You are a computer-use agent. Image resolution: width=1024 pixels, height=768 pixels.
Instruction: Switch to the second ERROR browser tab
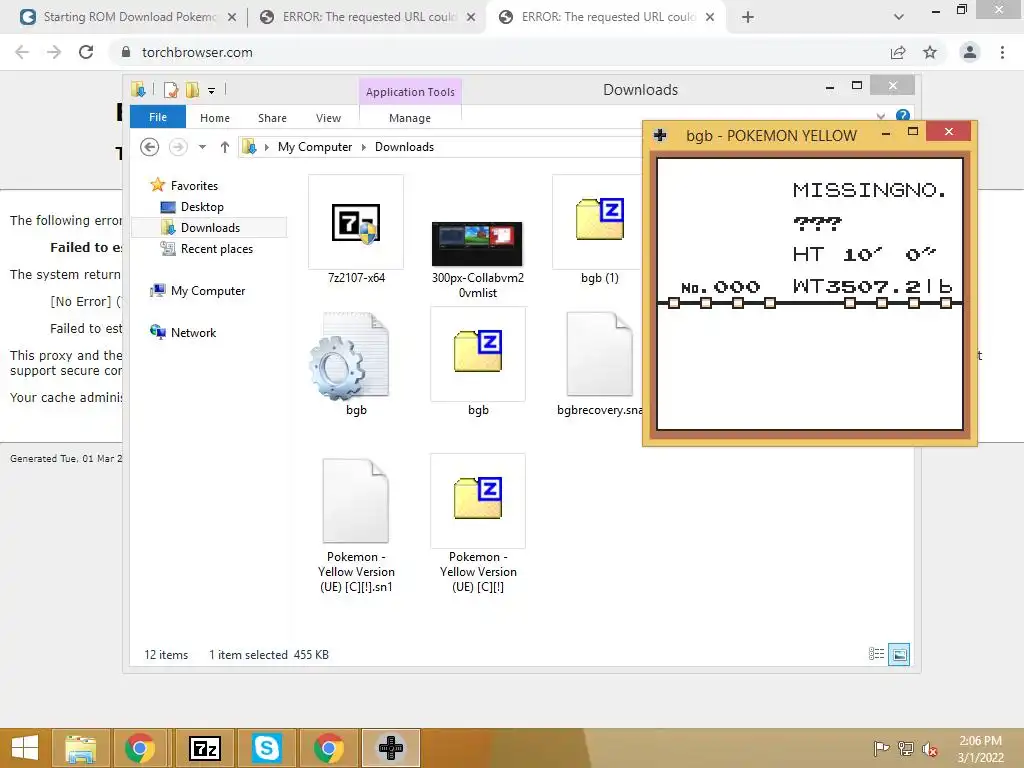coord(609,17)
